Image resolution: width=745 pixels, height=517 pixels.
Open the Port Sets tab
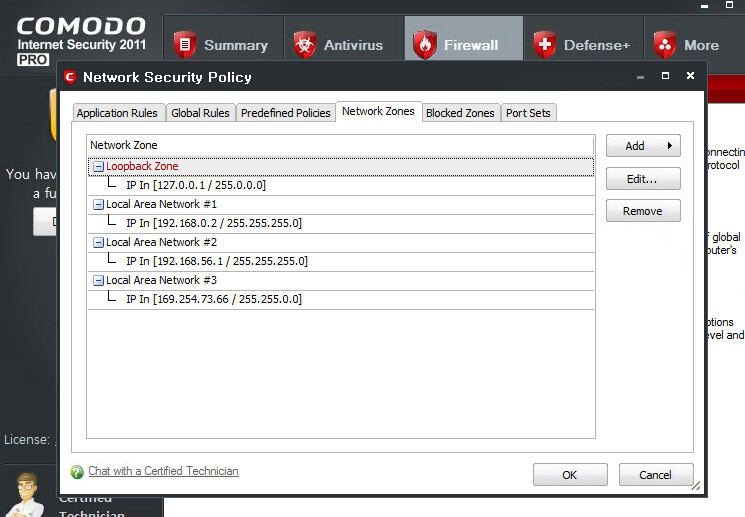(x=528, y=113)
